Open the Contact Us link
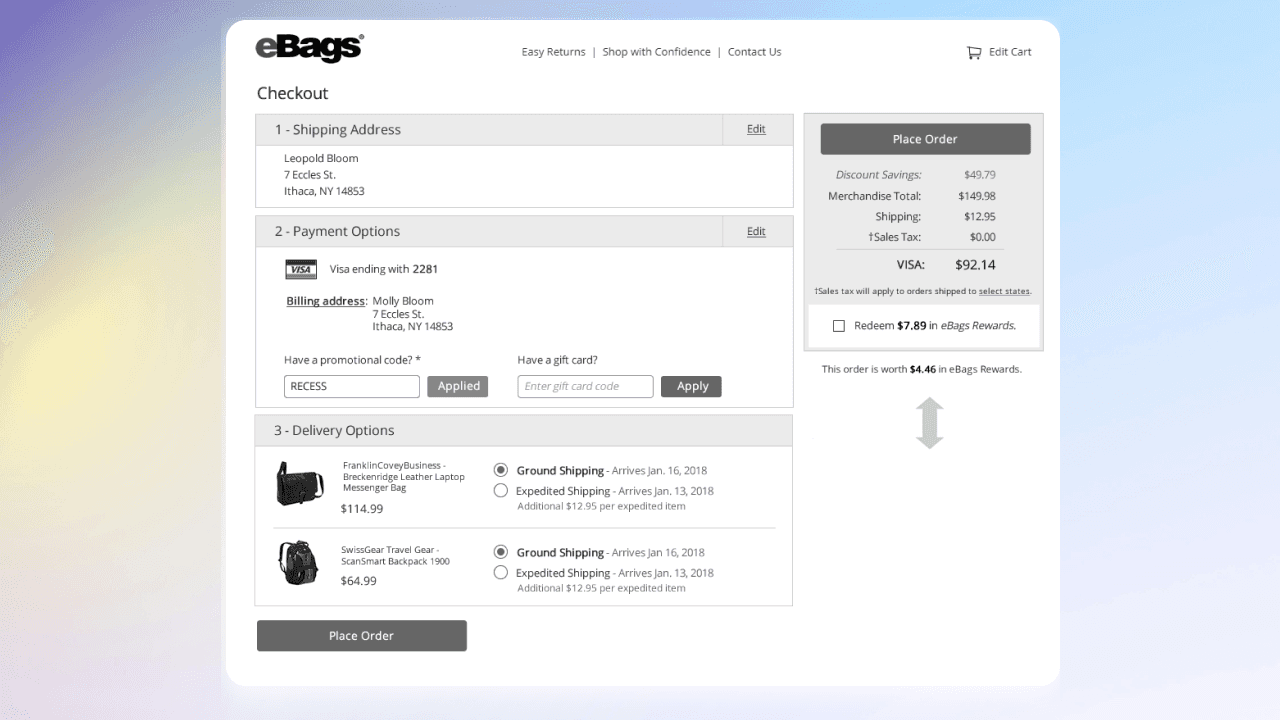The height and width of the screenshot is (720, 1280). pos(754,52)
